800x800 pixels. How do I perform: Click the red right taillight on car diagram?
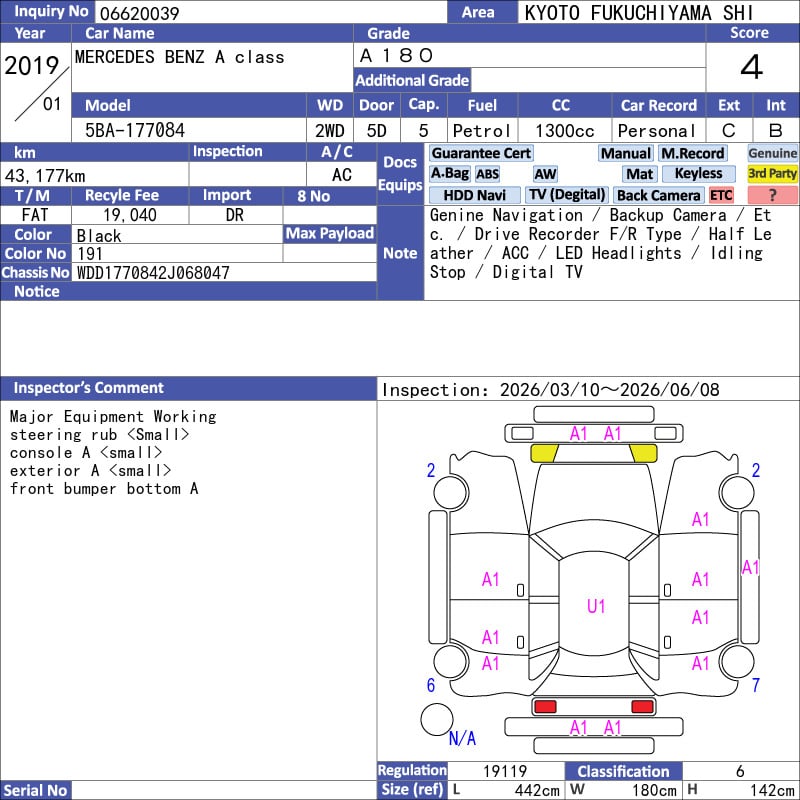pyautogui.click(x=642, y=707)
